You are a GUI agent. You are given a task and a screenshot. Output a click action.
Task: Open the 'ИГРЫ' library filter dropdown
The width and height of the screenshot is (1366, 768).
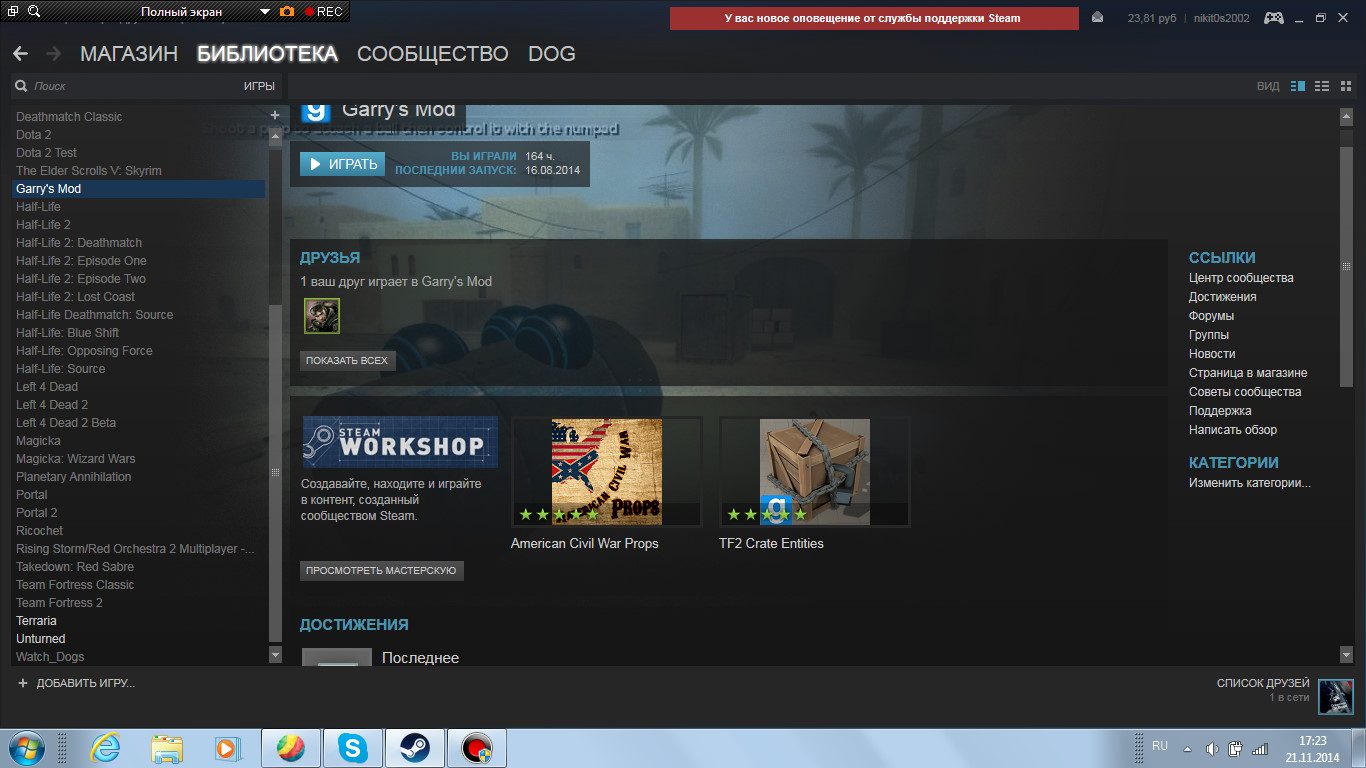[259, 86]
